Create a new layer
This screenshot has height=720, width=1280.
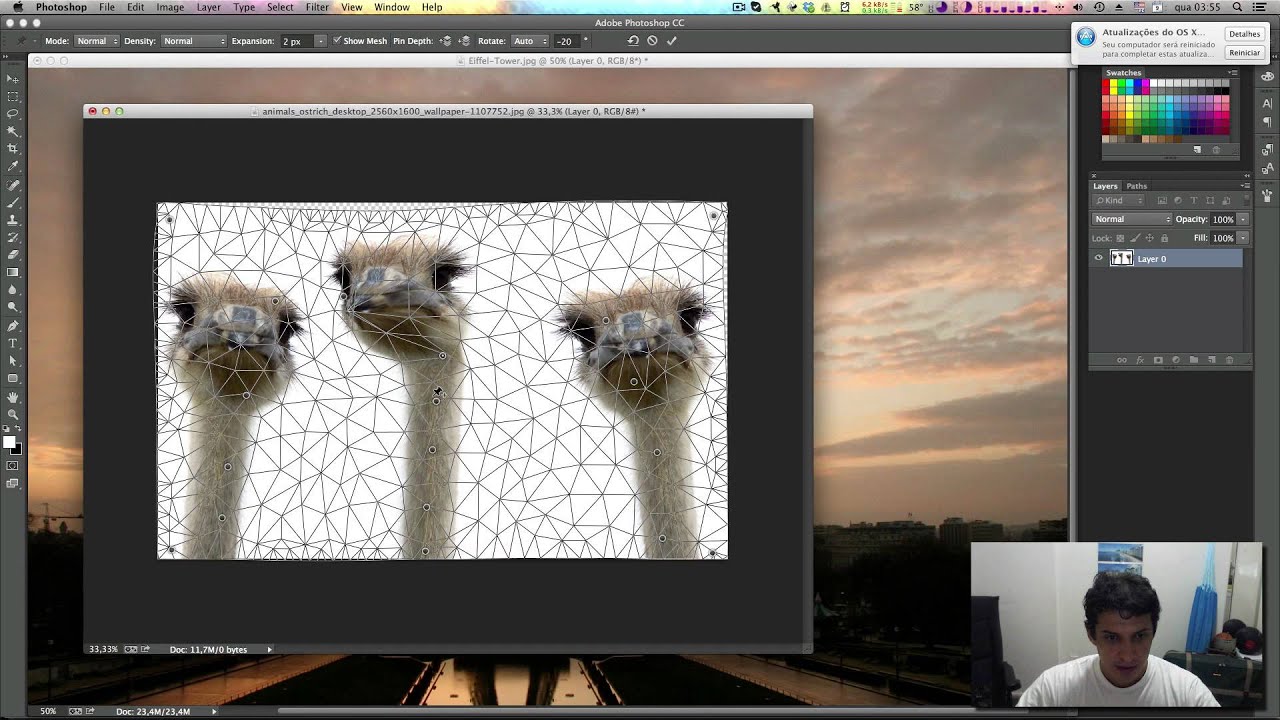[1211, 359]
